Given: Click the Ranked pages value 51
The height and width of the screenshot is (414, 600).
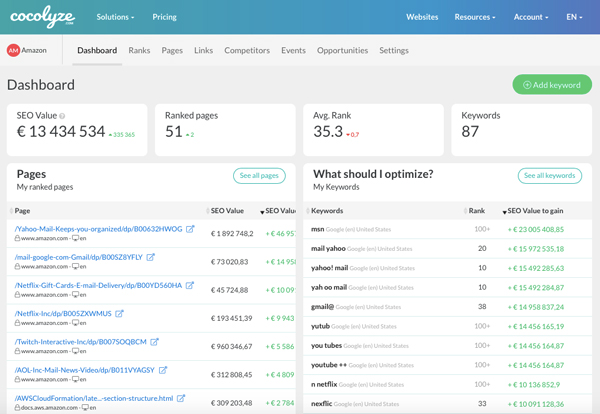Looking at the screenshot, I should (x=174, y=132).
